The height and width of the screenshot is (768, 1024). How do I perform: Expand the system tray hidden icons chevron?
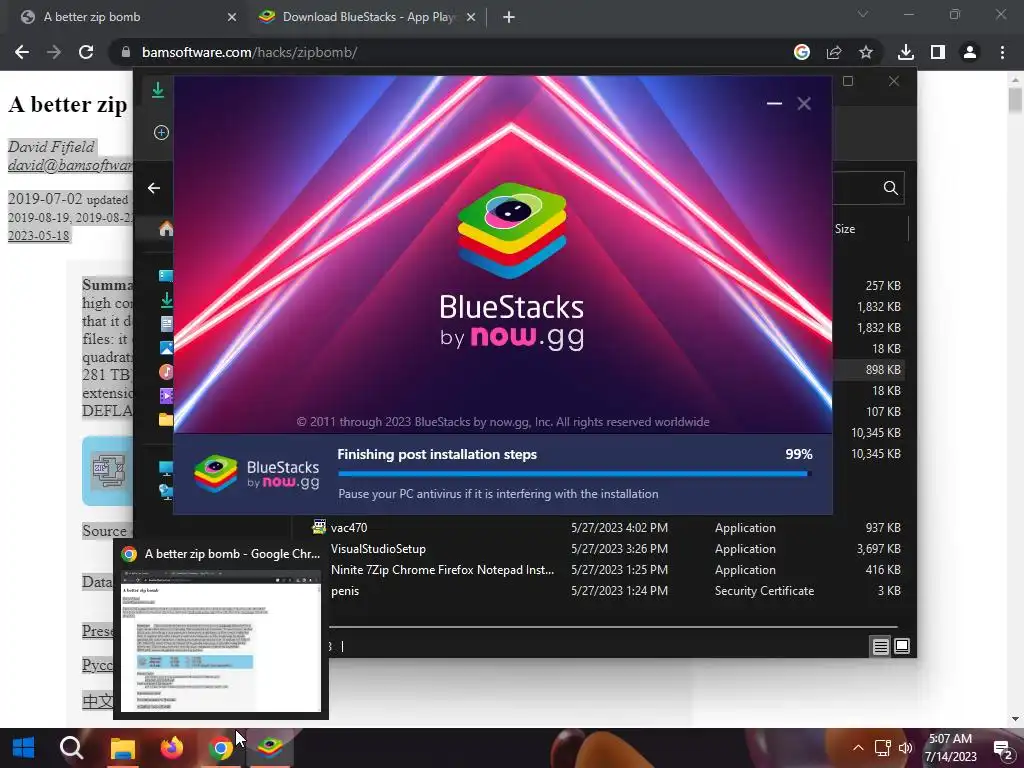[x=858, y=748]
